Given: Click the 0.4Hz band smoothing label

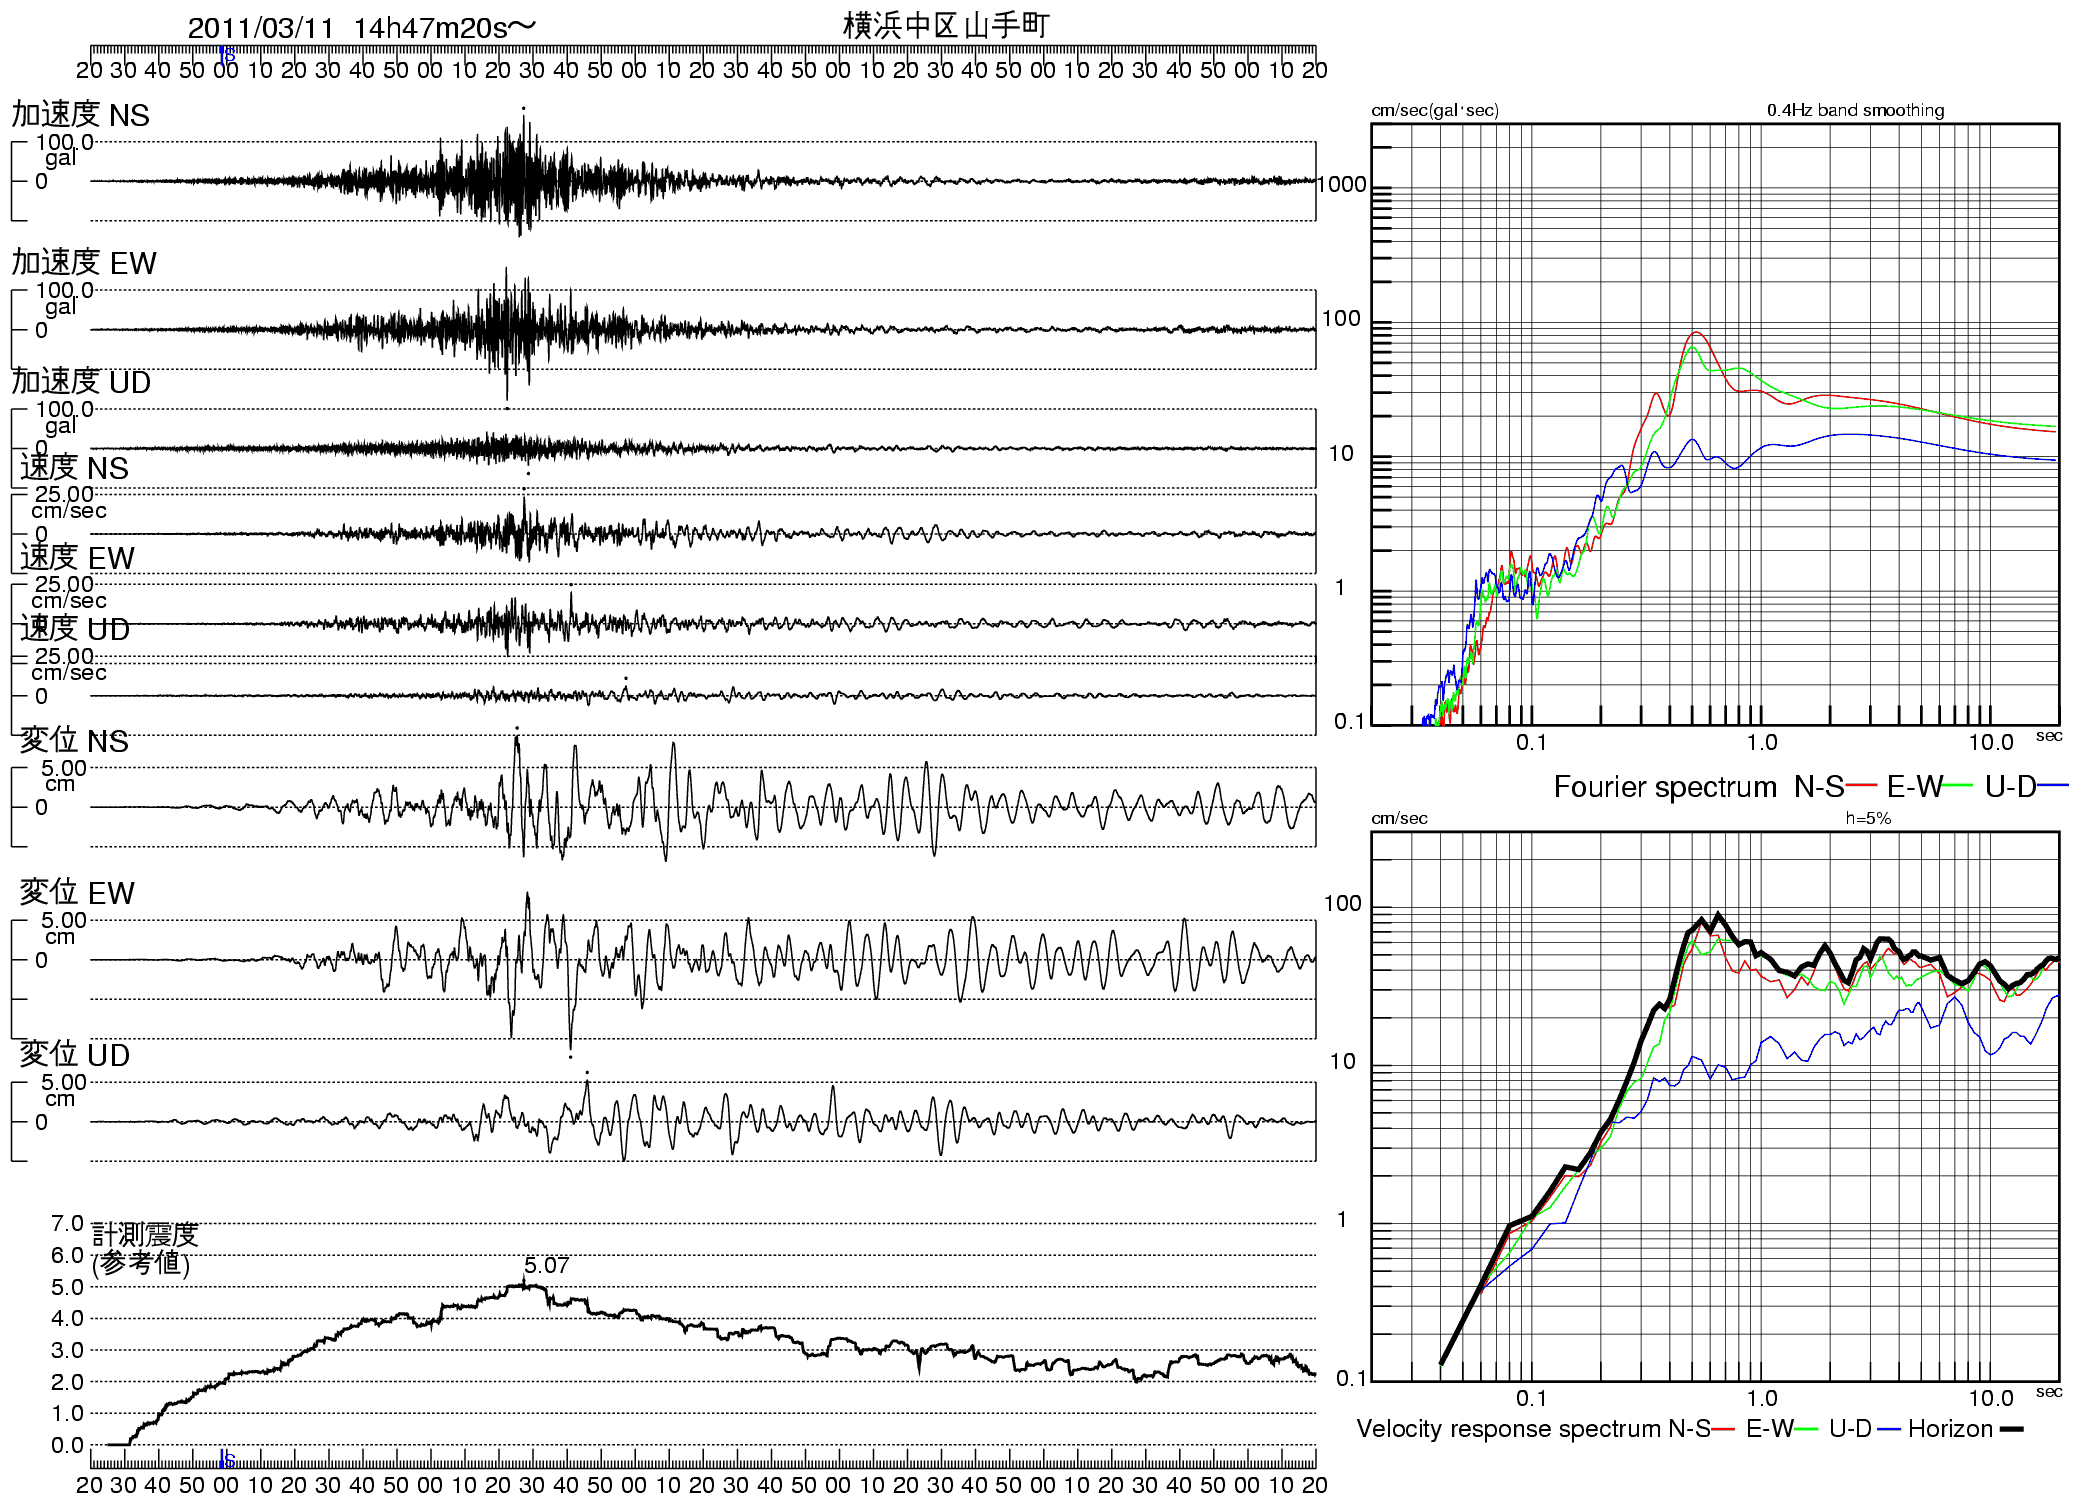Looking at the screenshot, I should click(x=1855, y=110).
